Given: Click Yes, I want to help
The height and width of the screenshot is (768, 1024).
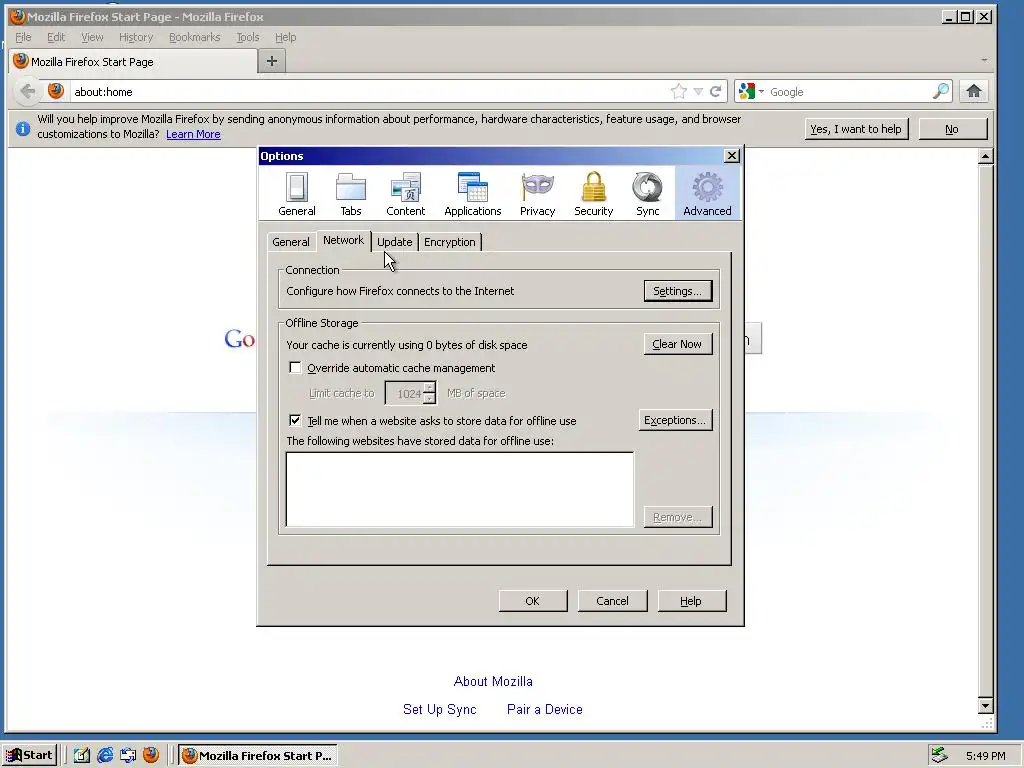Looking at the screenshot, I should pyautogui.click(x=856, y=129).
